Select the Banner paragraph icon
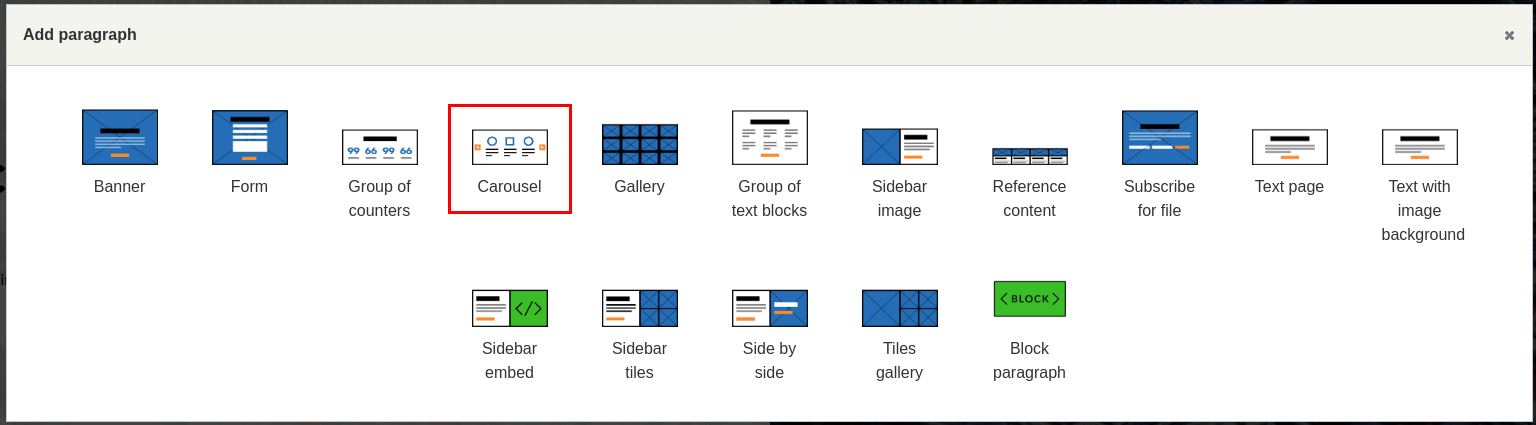The width and height of the screenshot is (1536, 425). coord(120,137)
